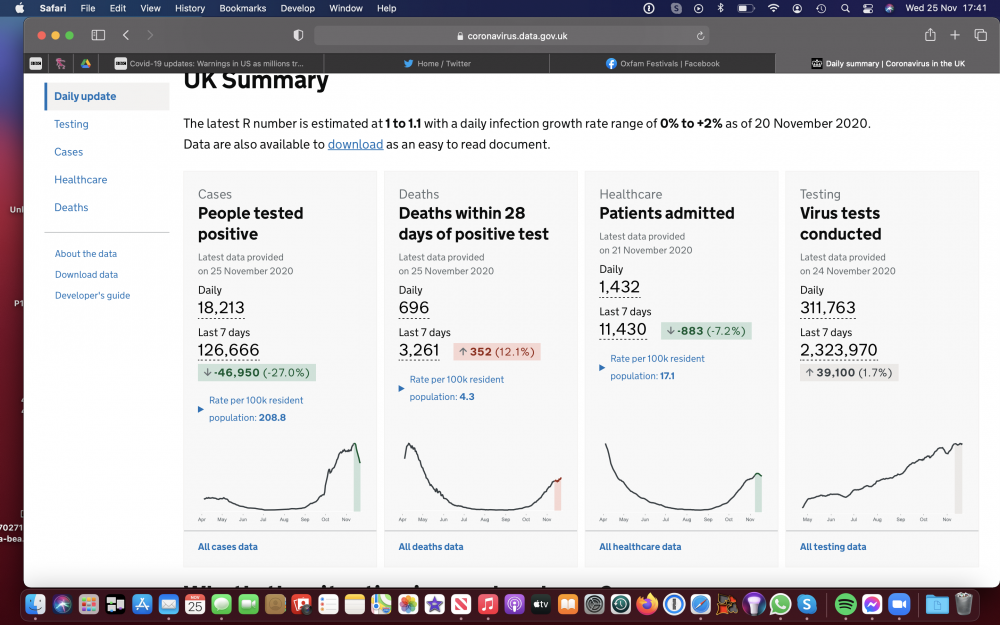Switch to the Covid-19 updates BBC tab
The width and height of the screenshot is (1000, 625).
(210, 63)
